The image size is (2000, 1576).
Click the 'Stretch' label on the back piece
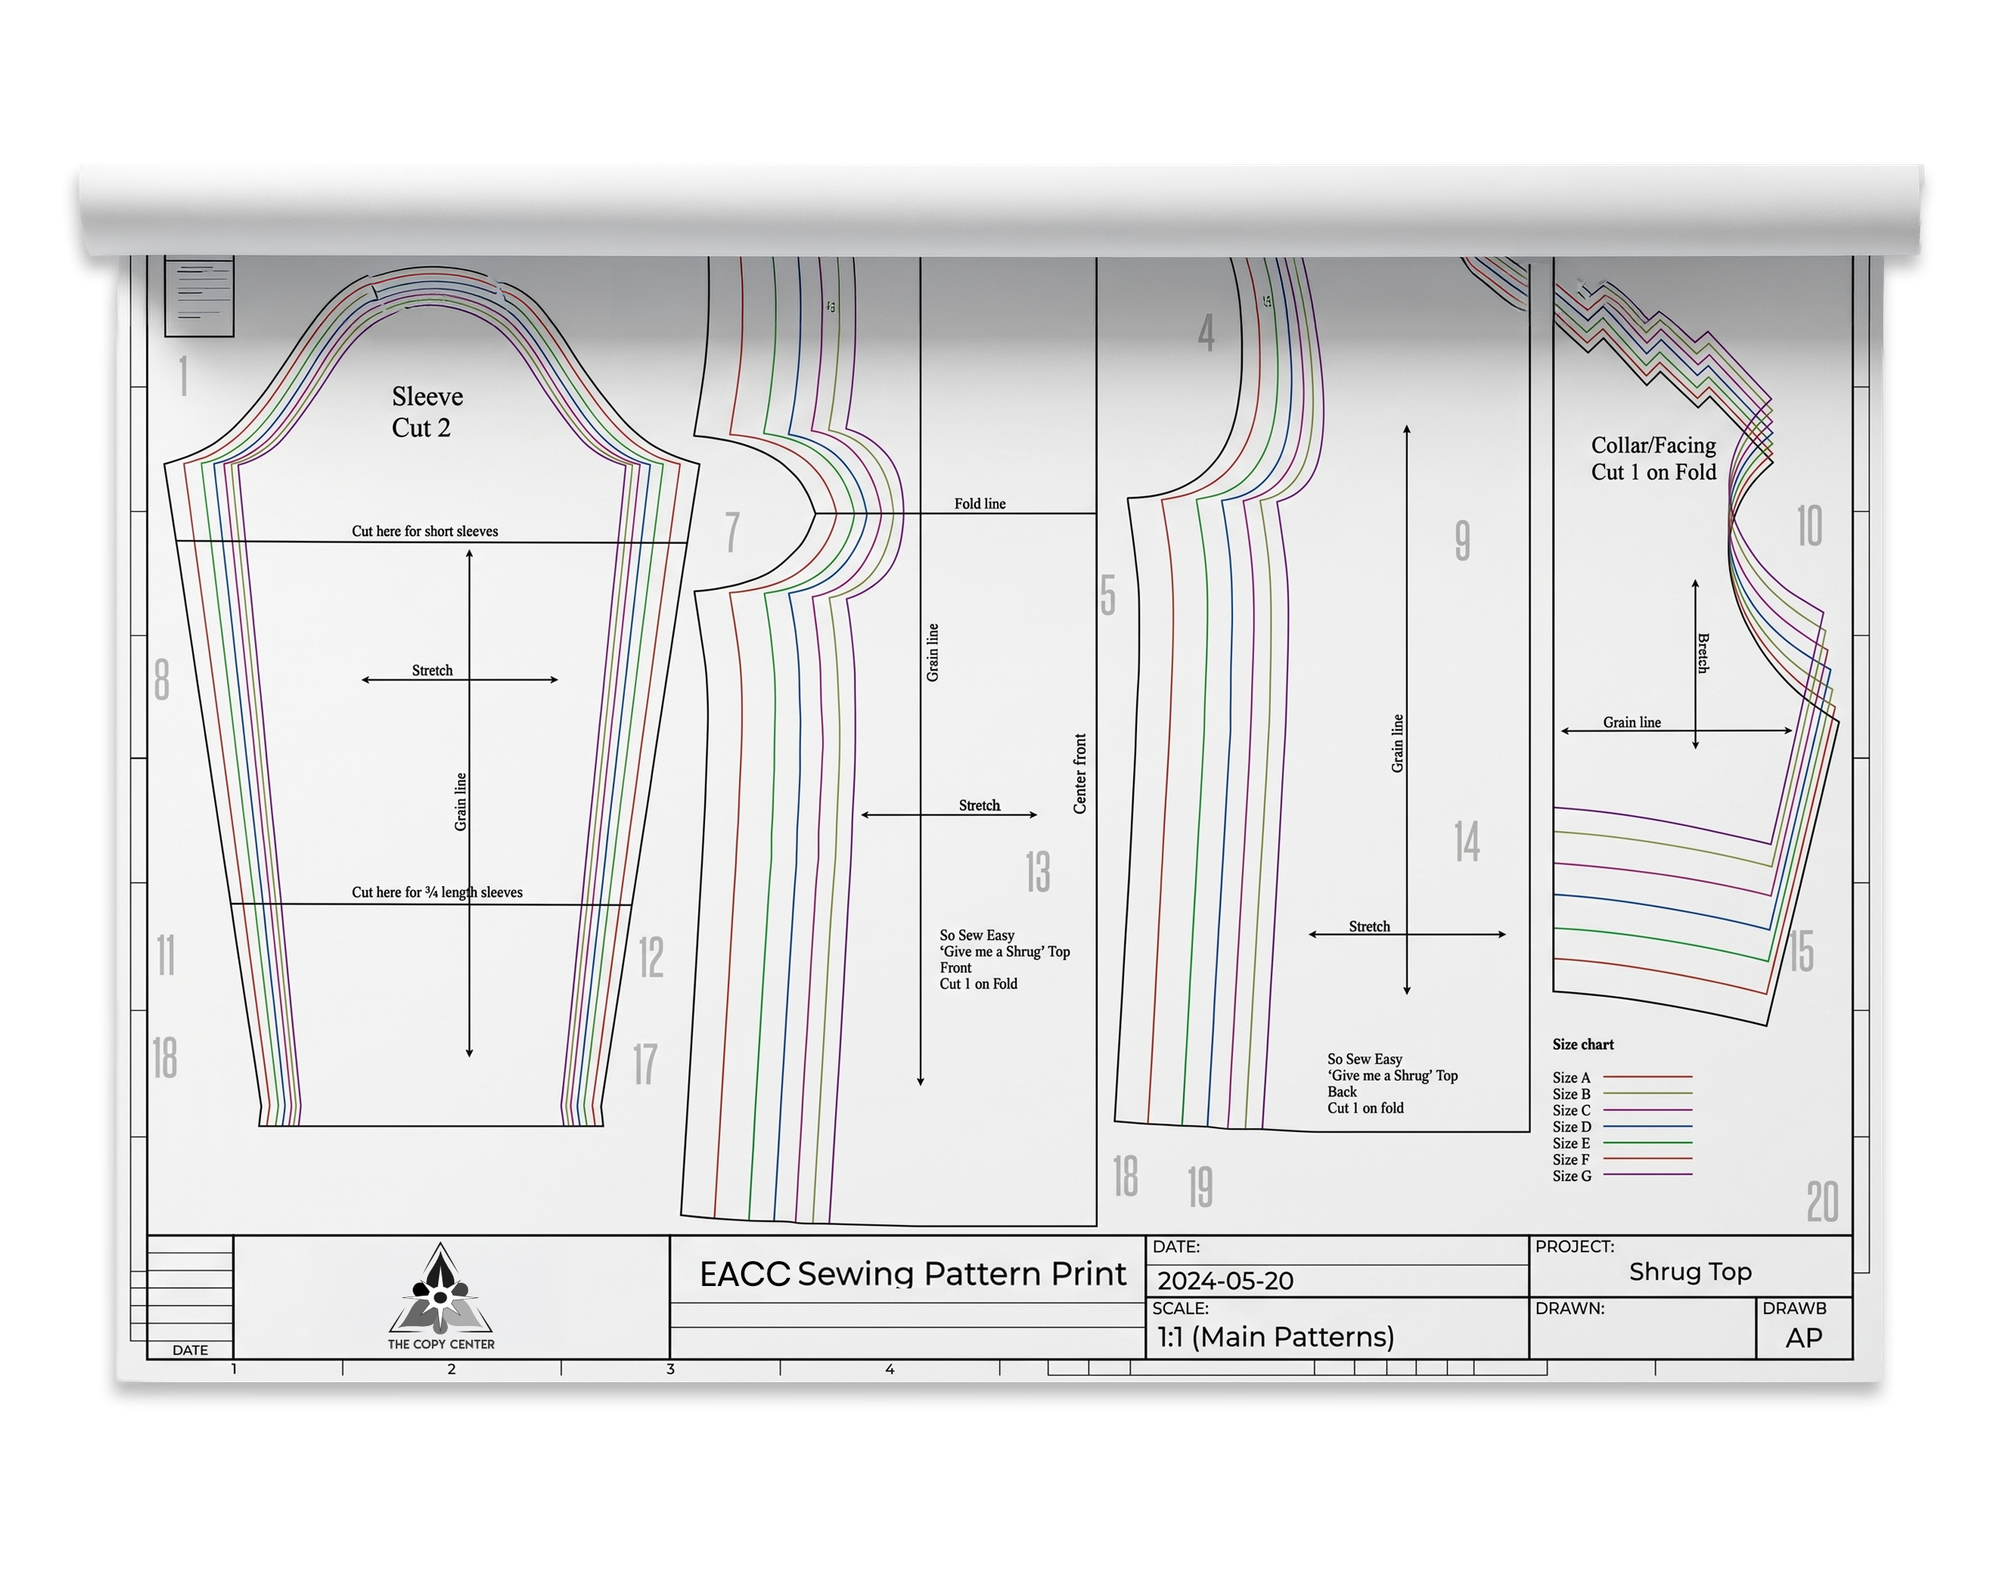click(1369, 926)
